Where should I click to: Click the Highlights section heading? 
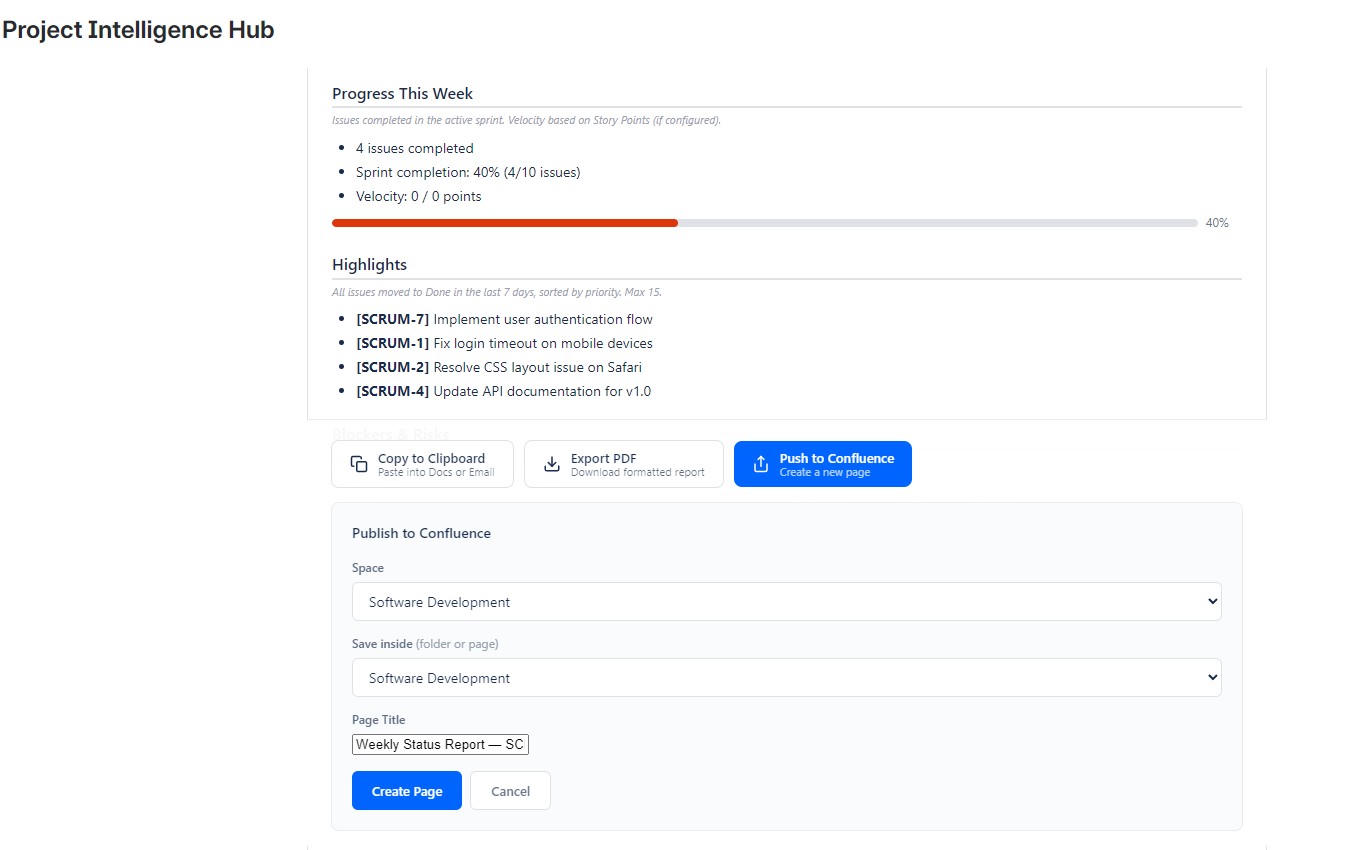click(369, 264)
